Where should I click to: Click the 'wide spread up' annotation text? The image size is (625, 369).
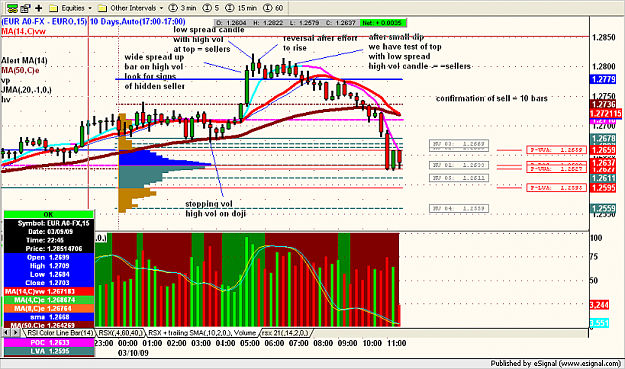tap(155, 57)
